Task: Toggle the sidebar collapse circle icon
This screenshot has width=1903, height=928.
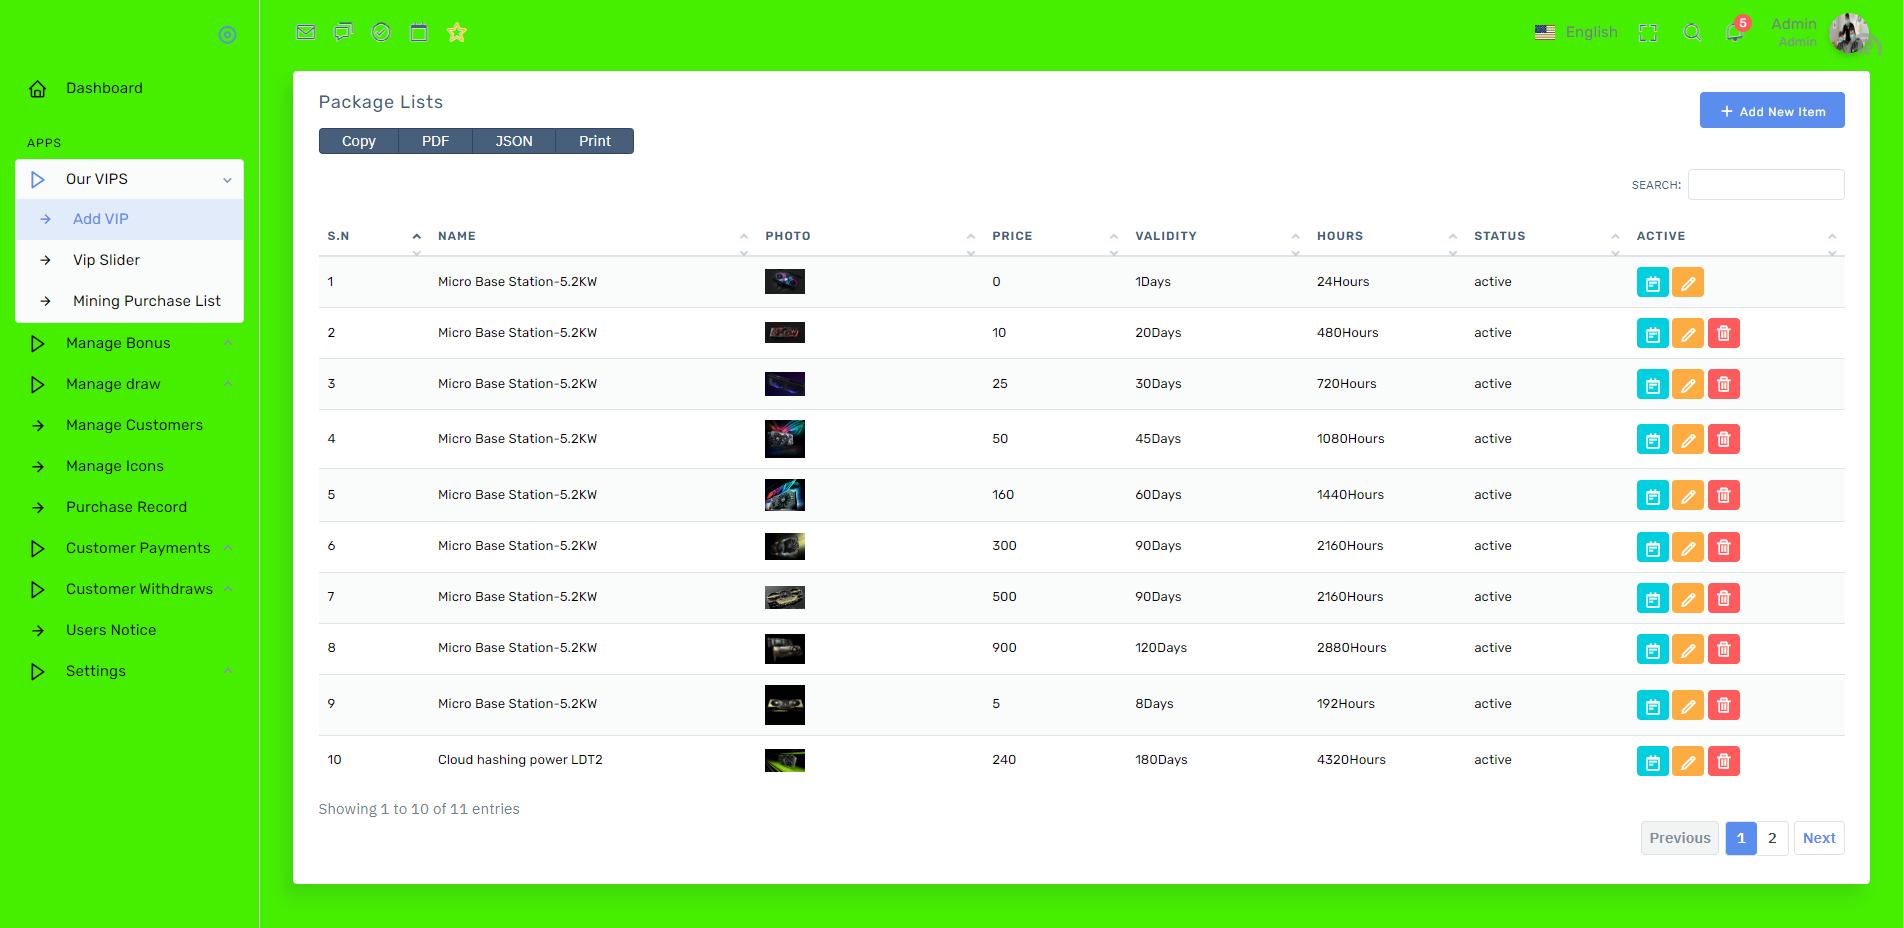Action: click(227, 35)
